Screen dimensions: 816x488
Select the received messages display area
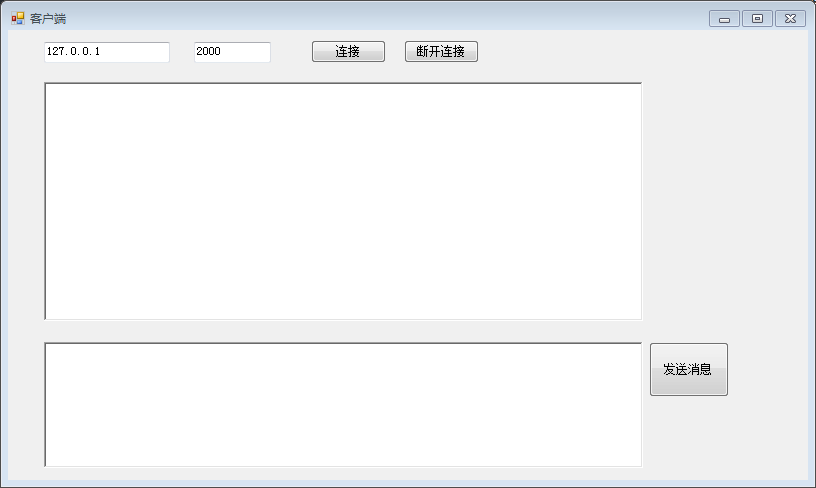343,201
